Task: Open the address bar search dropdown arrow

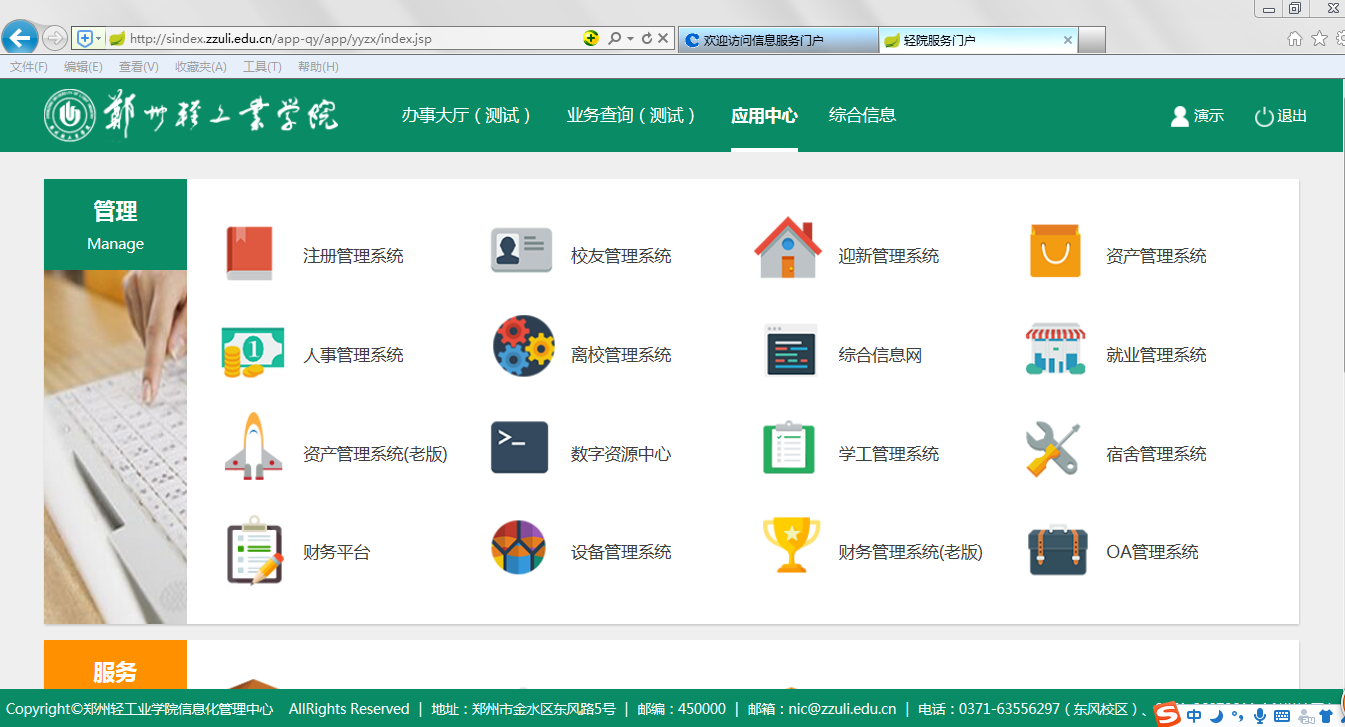Action: coord(630,39)
